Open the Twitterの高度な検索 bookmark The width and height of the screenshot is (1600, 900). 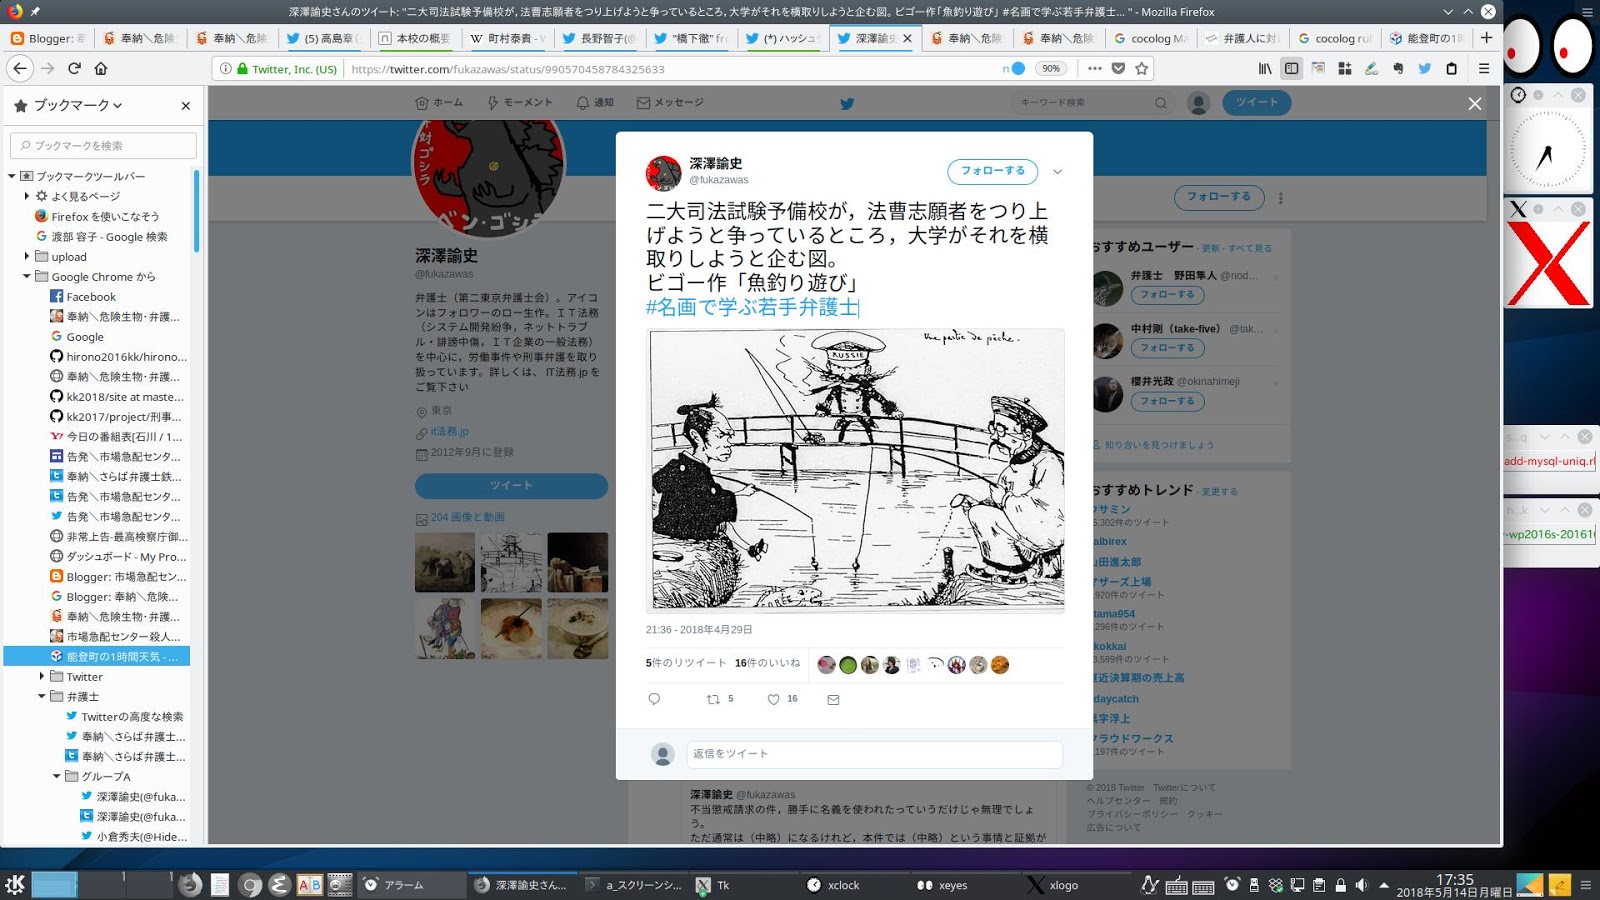pos(124,716)
